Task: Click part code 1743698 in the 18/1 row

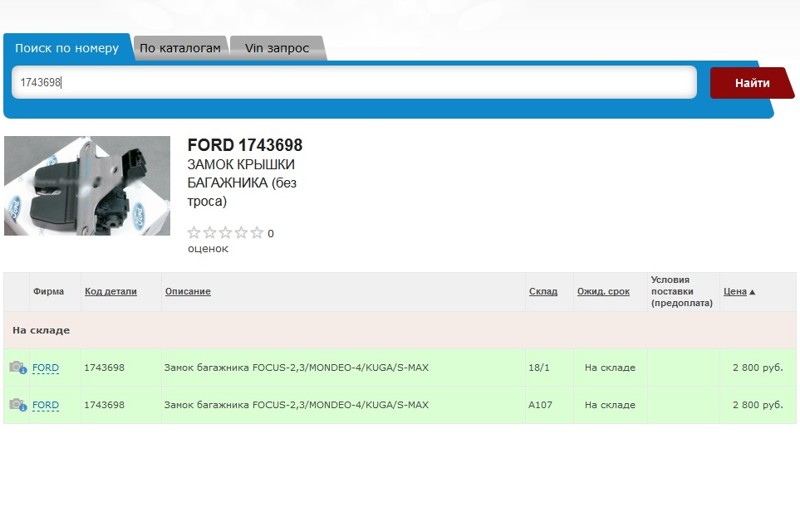Action: [104, 367]
